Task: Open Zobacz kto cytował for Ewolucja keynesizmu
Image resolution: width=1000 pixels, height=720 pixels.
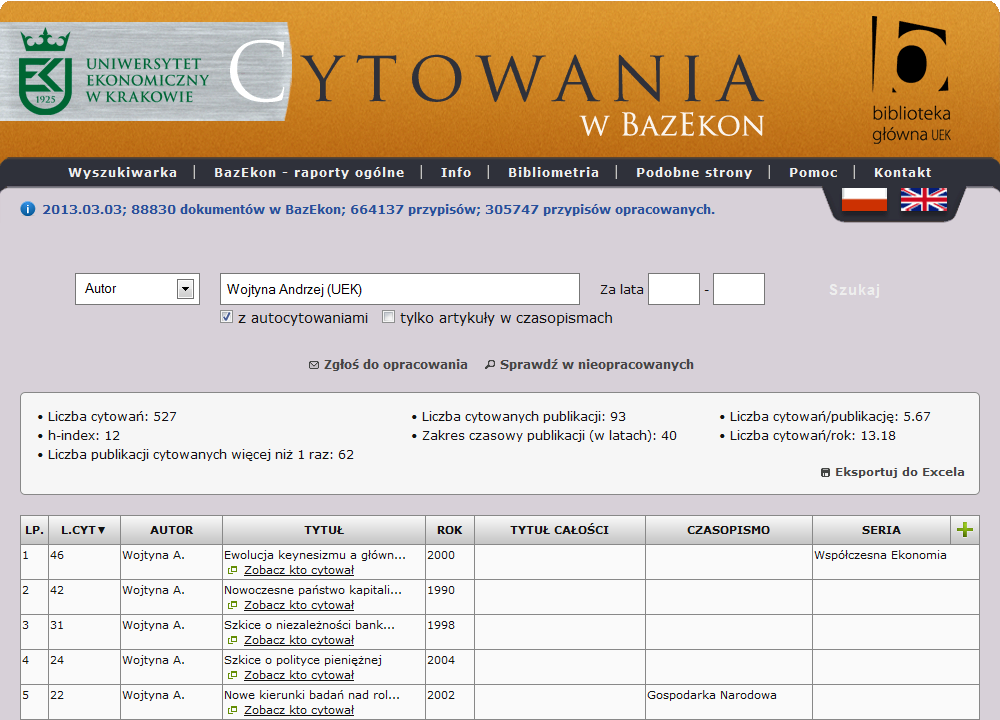Action: pyautogui.click(x=299, y=570)
